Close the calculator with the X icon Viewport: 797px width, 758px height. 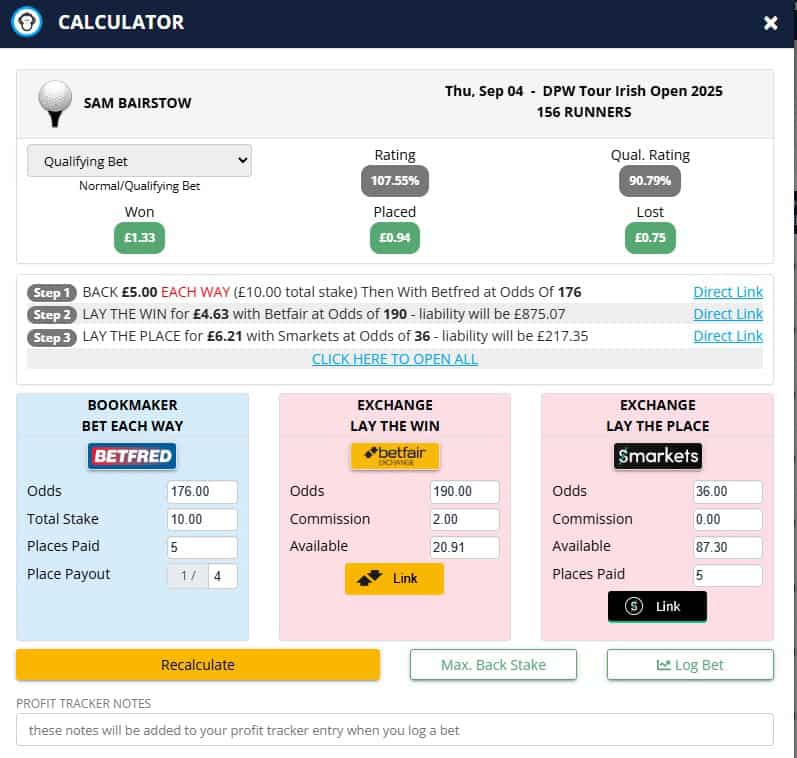(770, 23)
